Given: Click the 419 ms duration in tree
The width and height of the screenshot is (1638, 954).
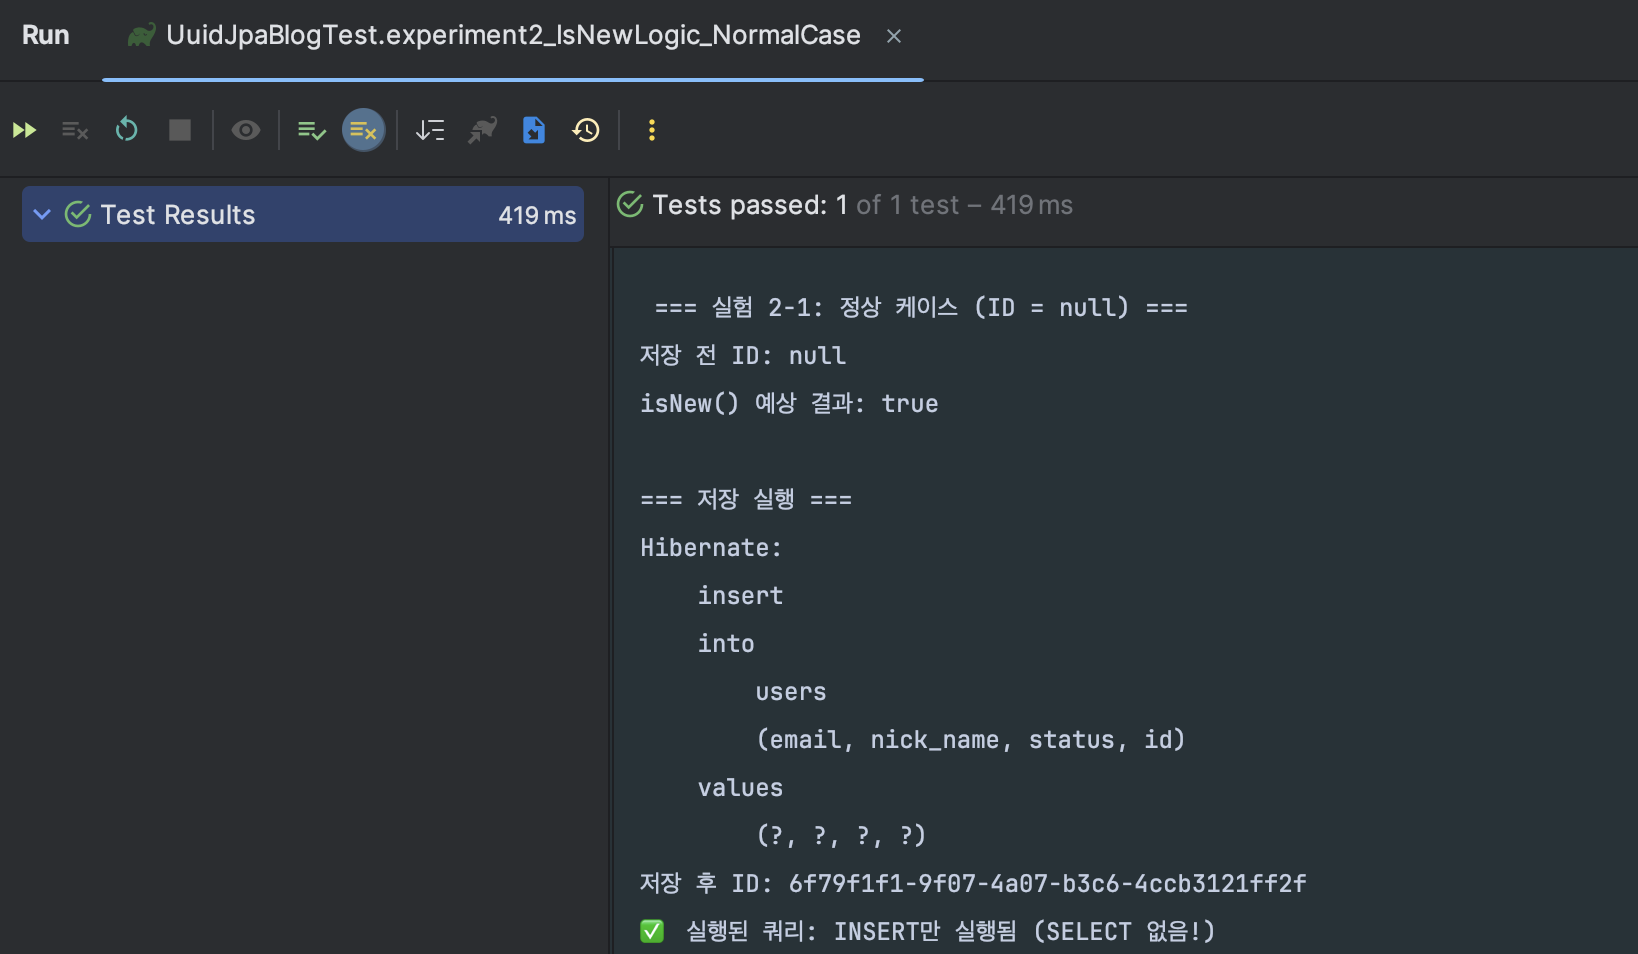Looking at the screenshot, I should tap(537, 216).
